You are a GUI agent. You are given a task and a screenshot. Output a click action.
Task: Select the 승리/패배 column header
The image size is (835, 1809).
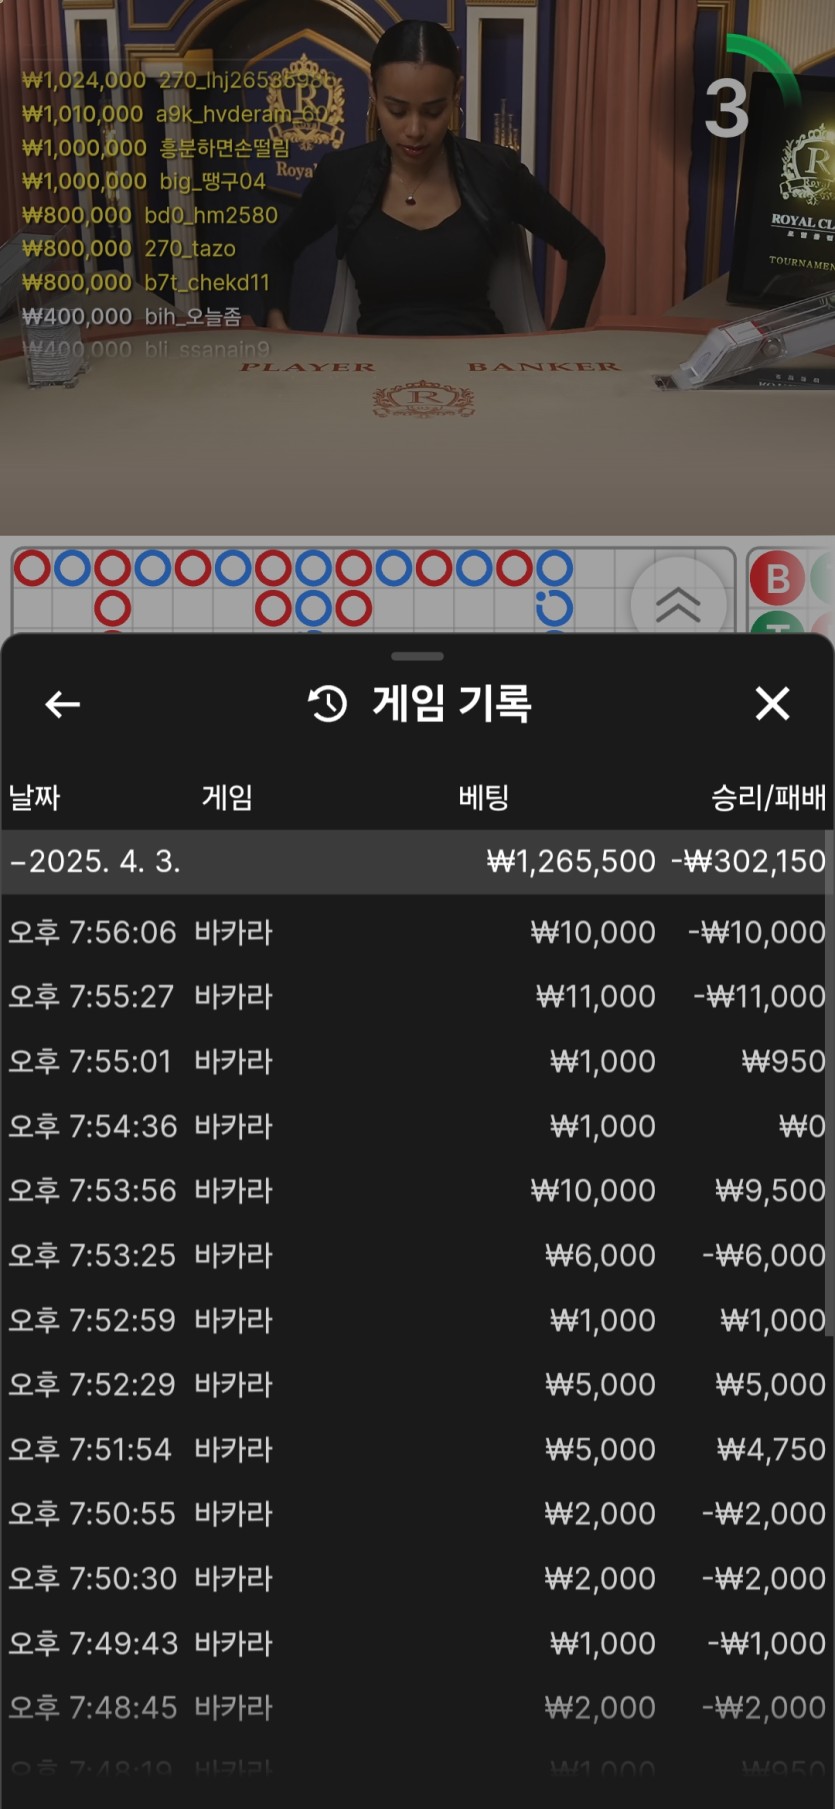pyautogui.click(x=768, y=797)
